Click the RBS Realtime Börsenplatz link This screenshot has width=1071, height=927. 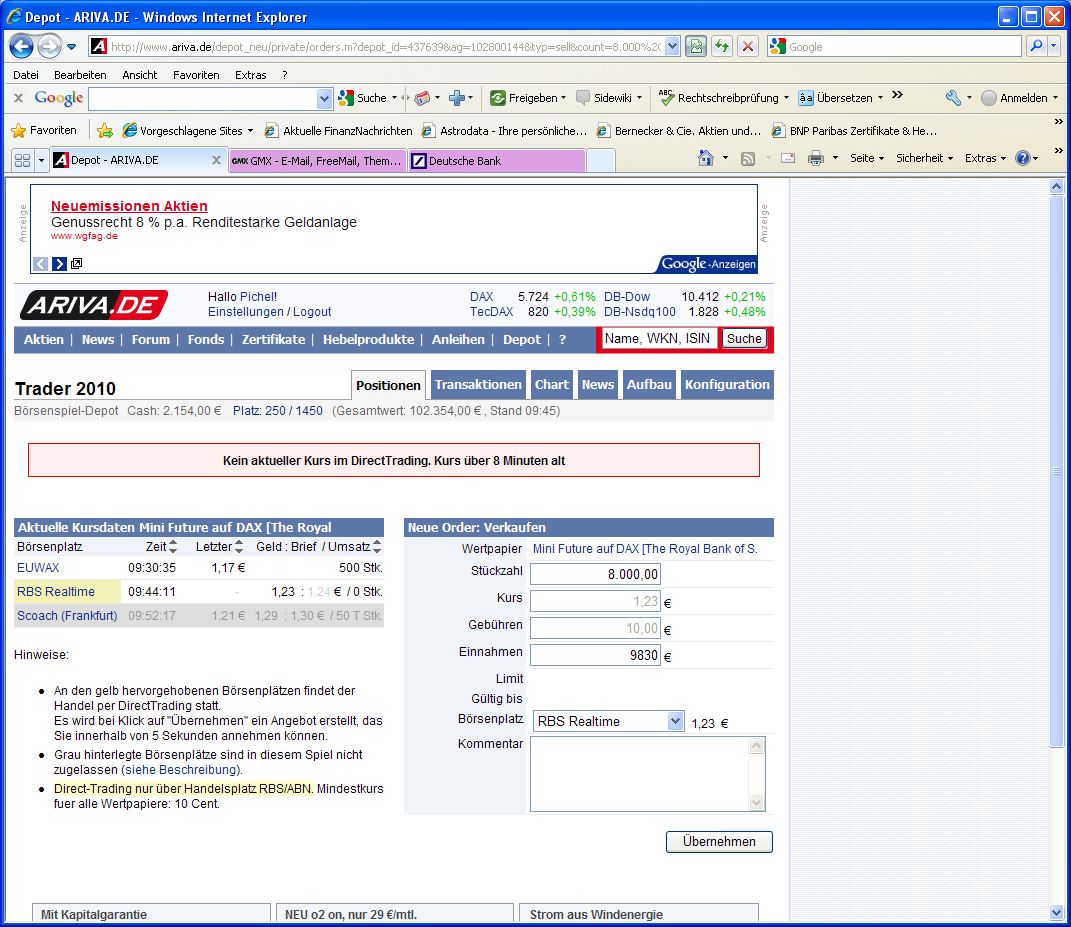[x=56, y=592]
